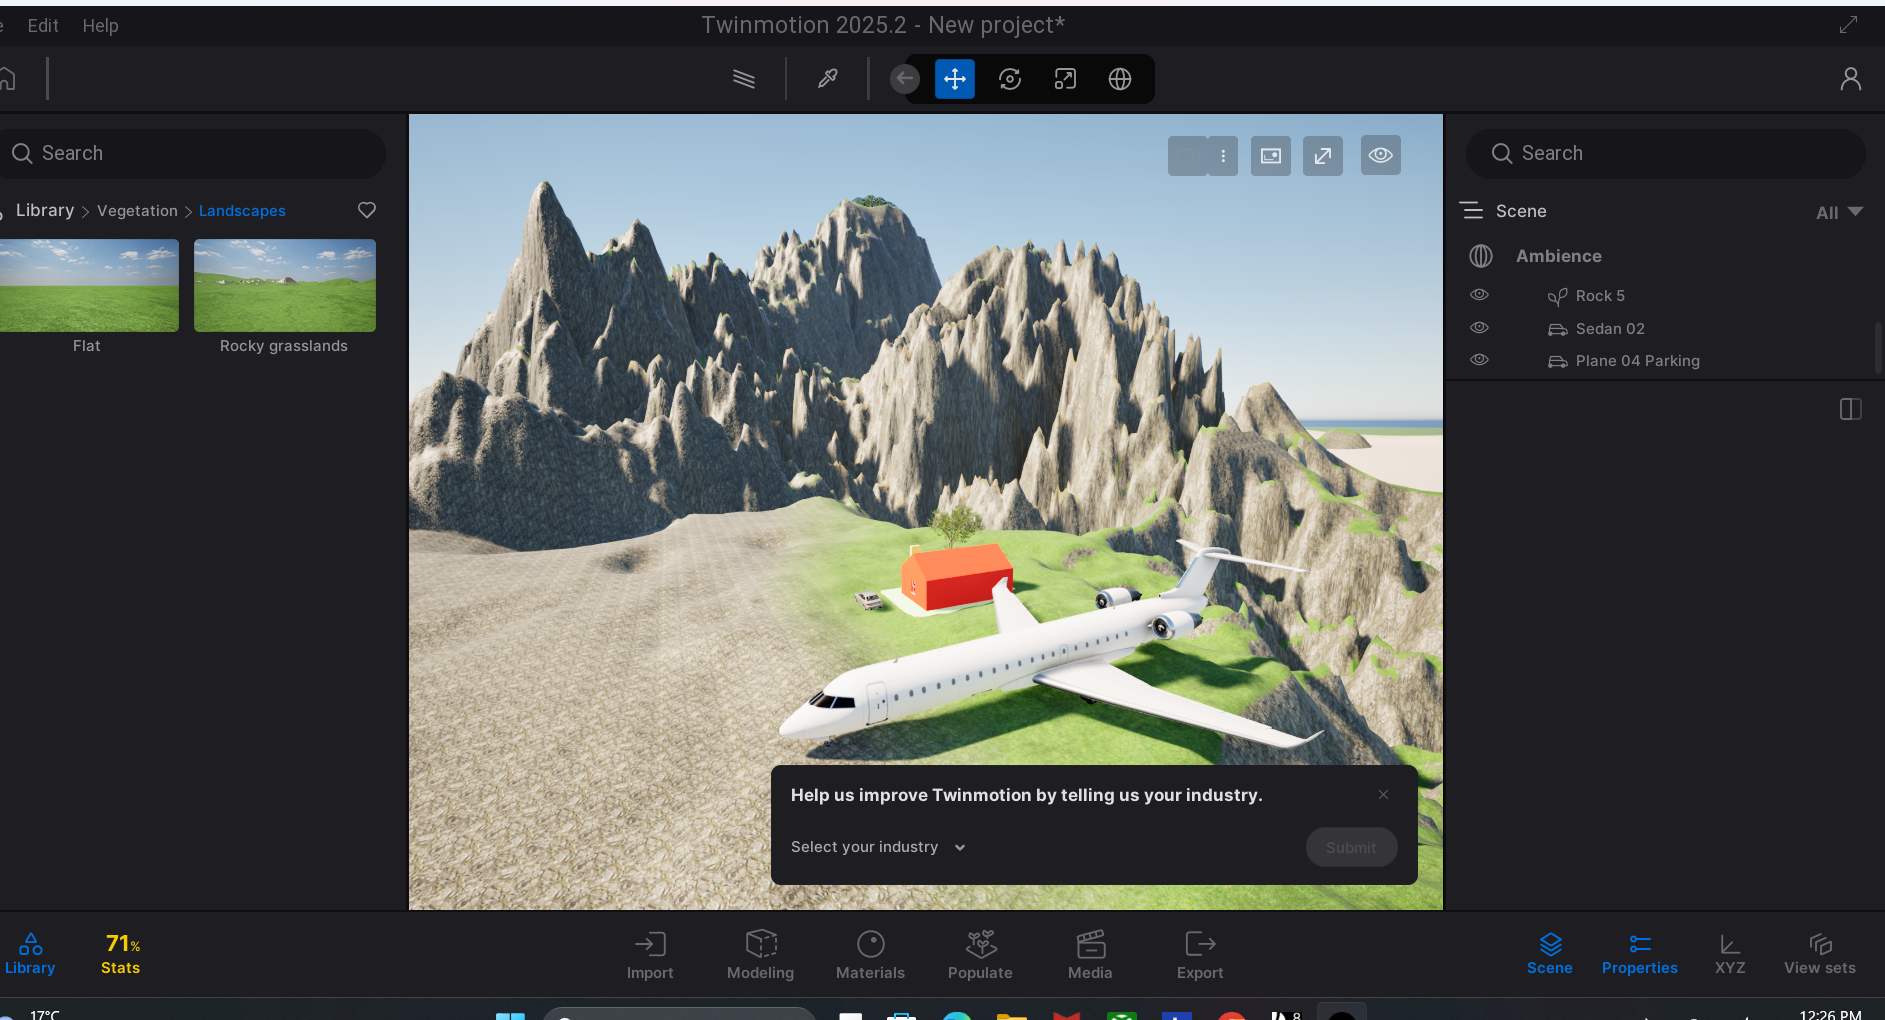Open the Import tab
Image resolution: width=1885 pixels, height=1020 pixels.
point(650,955)
